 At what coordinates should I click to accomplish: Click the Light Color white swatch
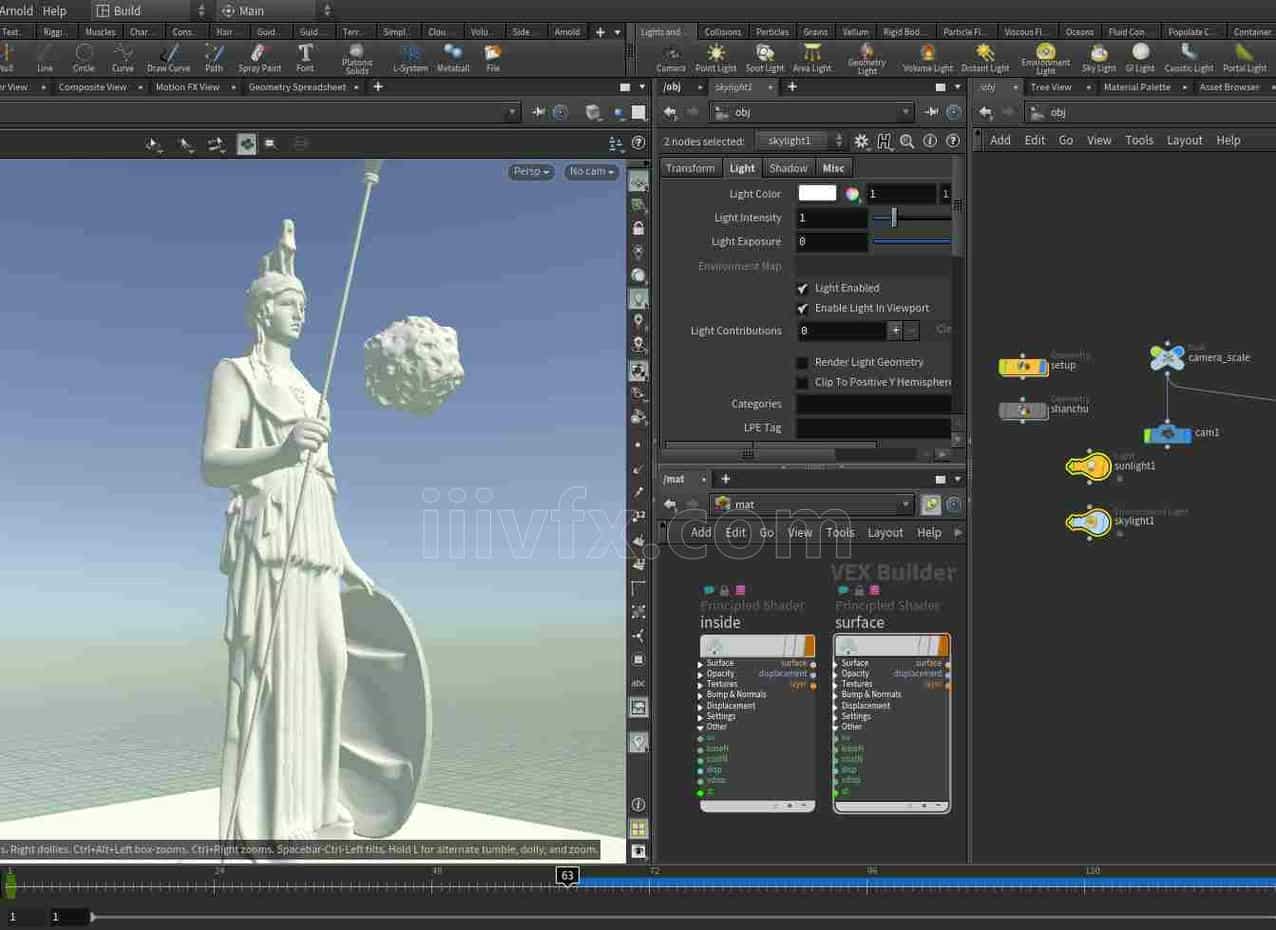(x=817, y=194)
